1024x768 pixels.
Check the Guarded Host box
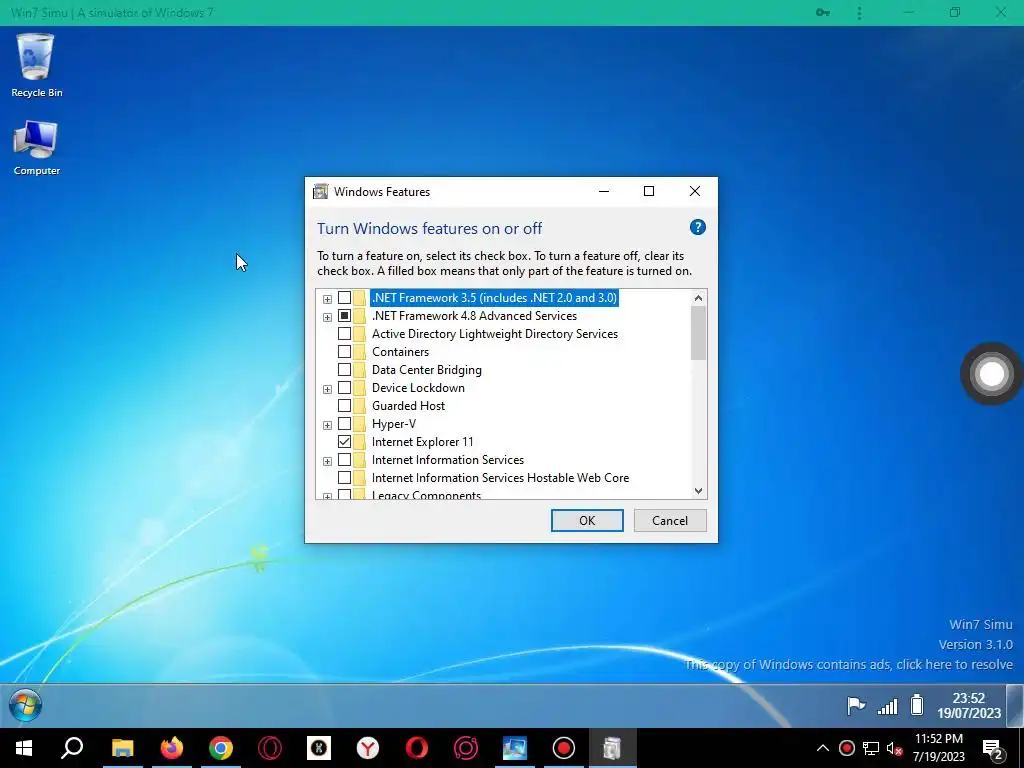344,406
